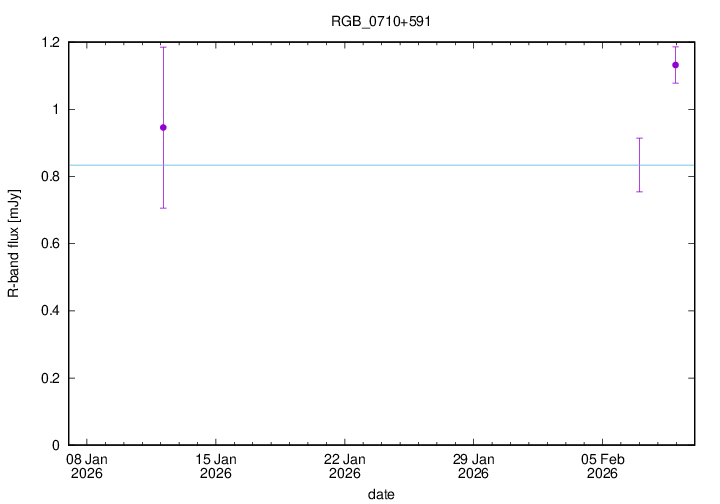Click the '15 Jan 2026' date tick label

[216, 466]
